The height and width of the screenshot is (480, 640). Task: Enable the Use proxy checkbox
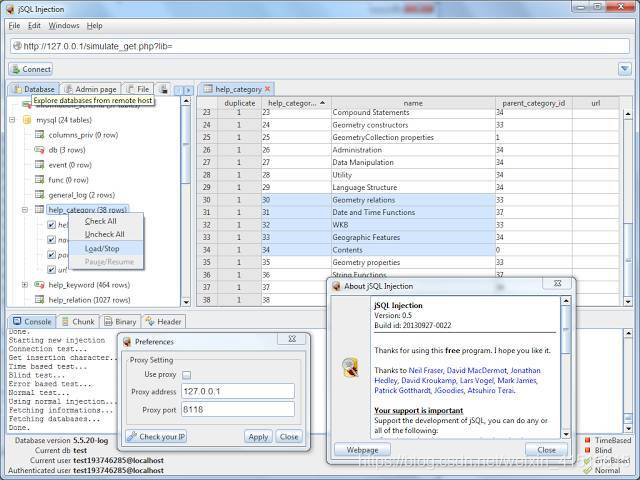coord(187,375)
